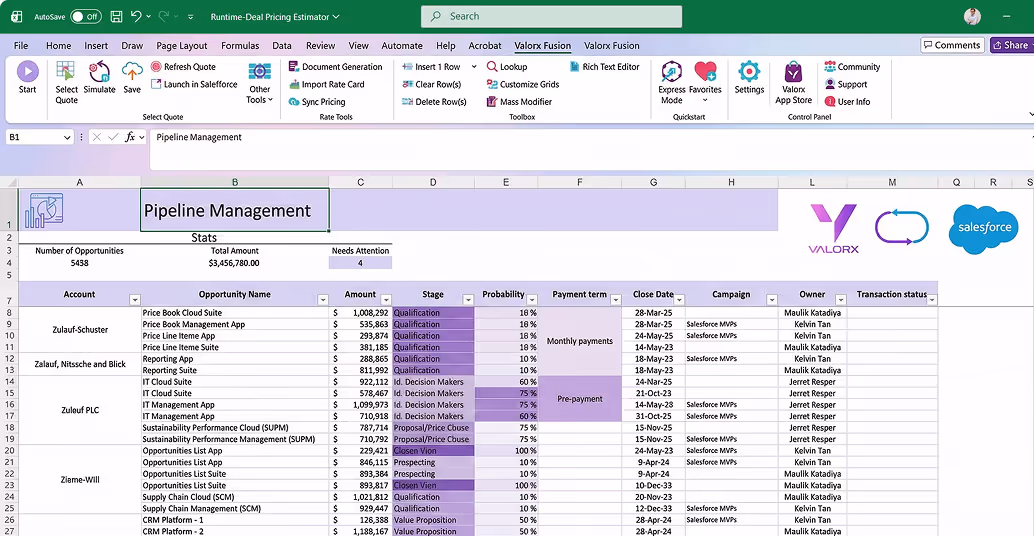Click the Search box
The width and height of the screenshot is (1034, 536).
(x=551, y=16)
